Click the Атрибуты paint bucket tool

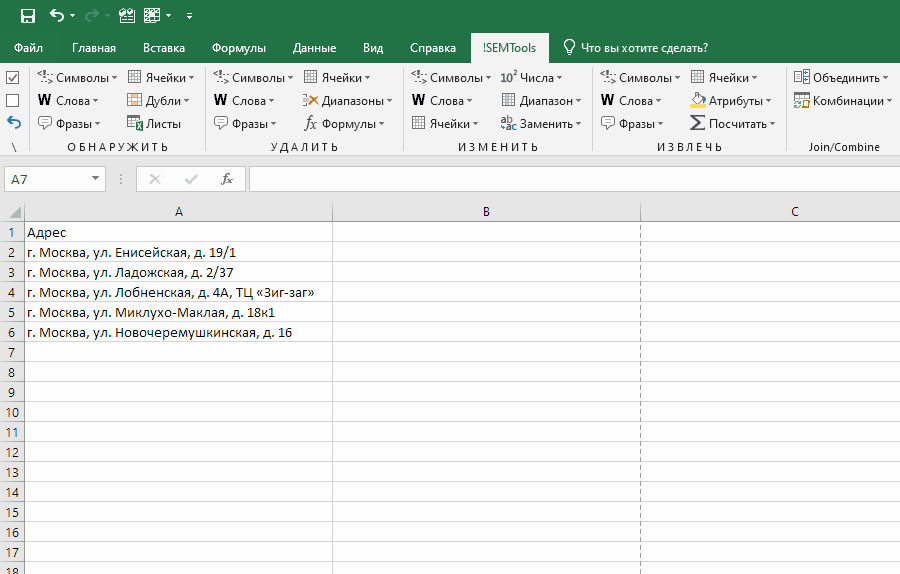(731, 101)
